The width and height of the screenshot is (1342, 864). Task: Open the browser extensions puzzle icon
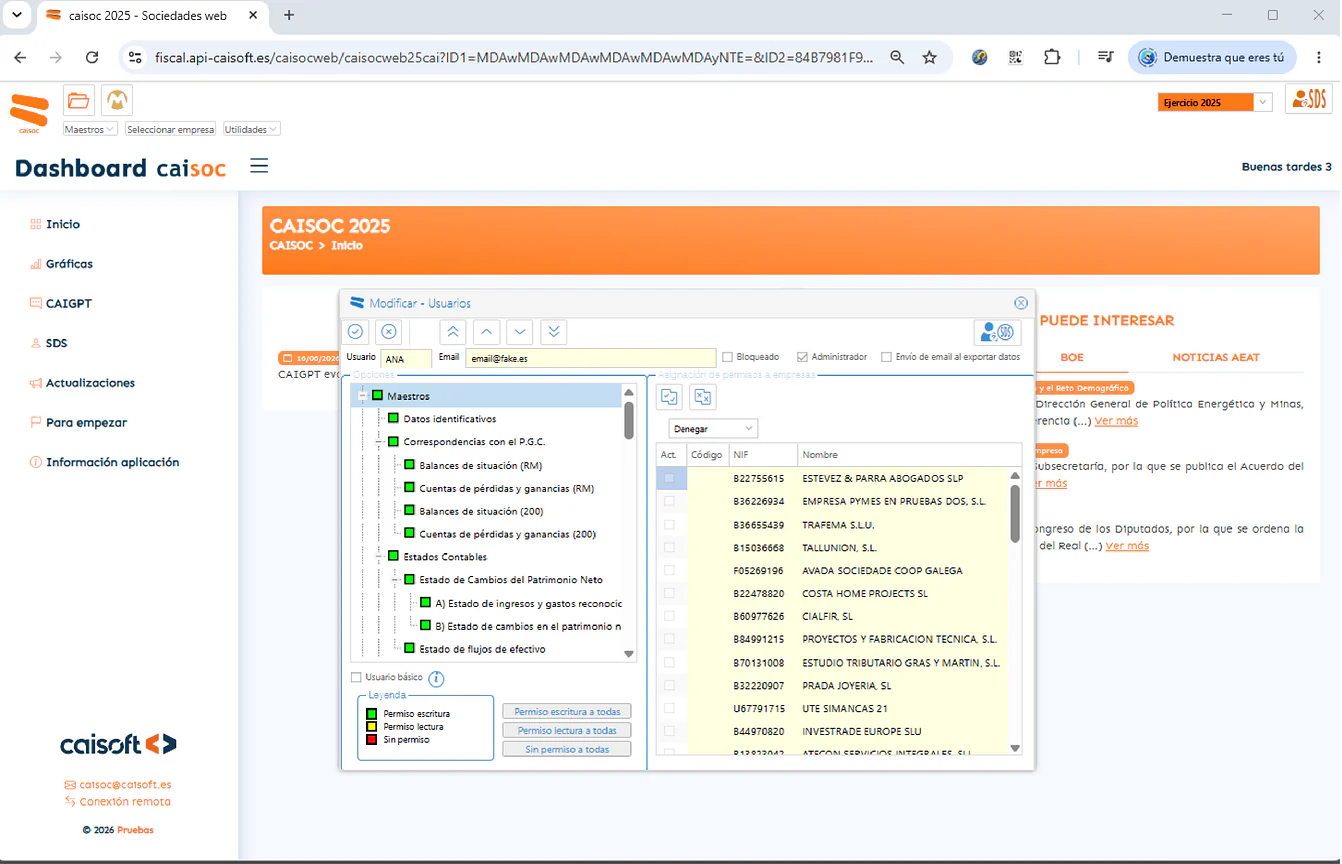click(x=1052, y=58)
